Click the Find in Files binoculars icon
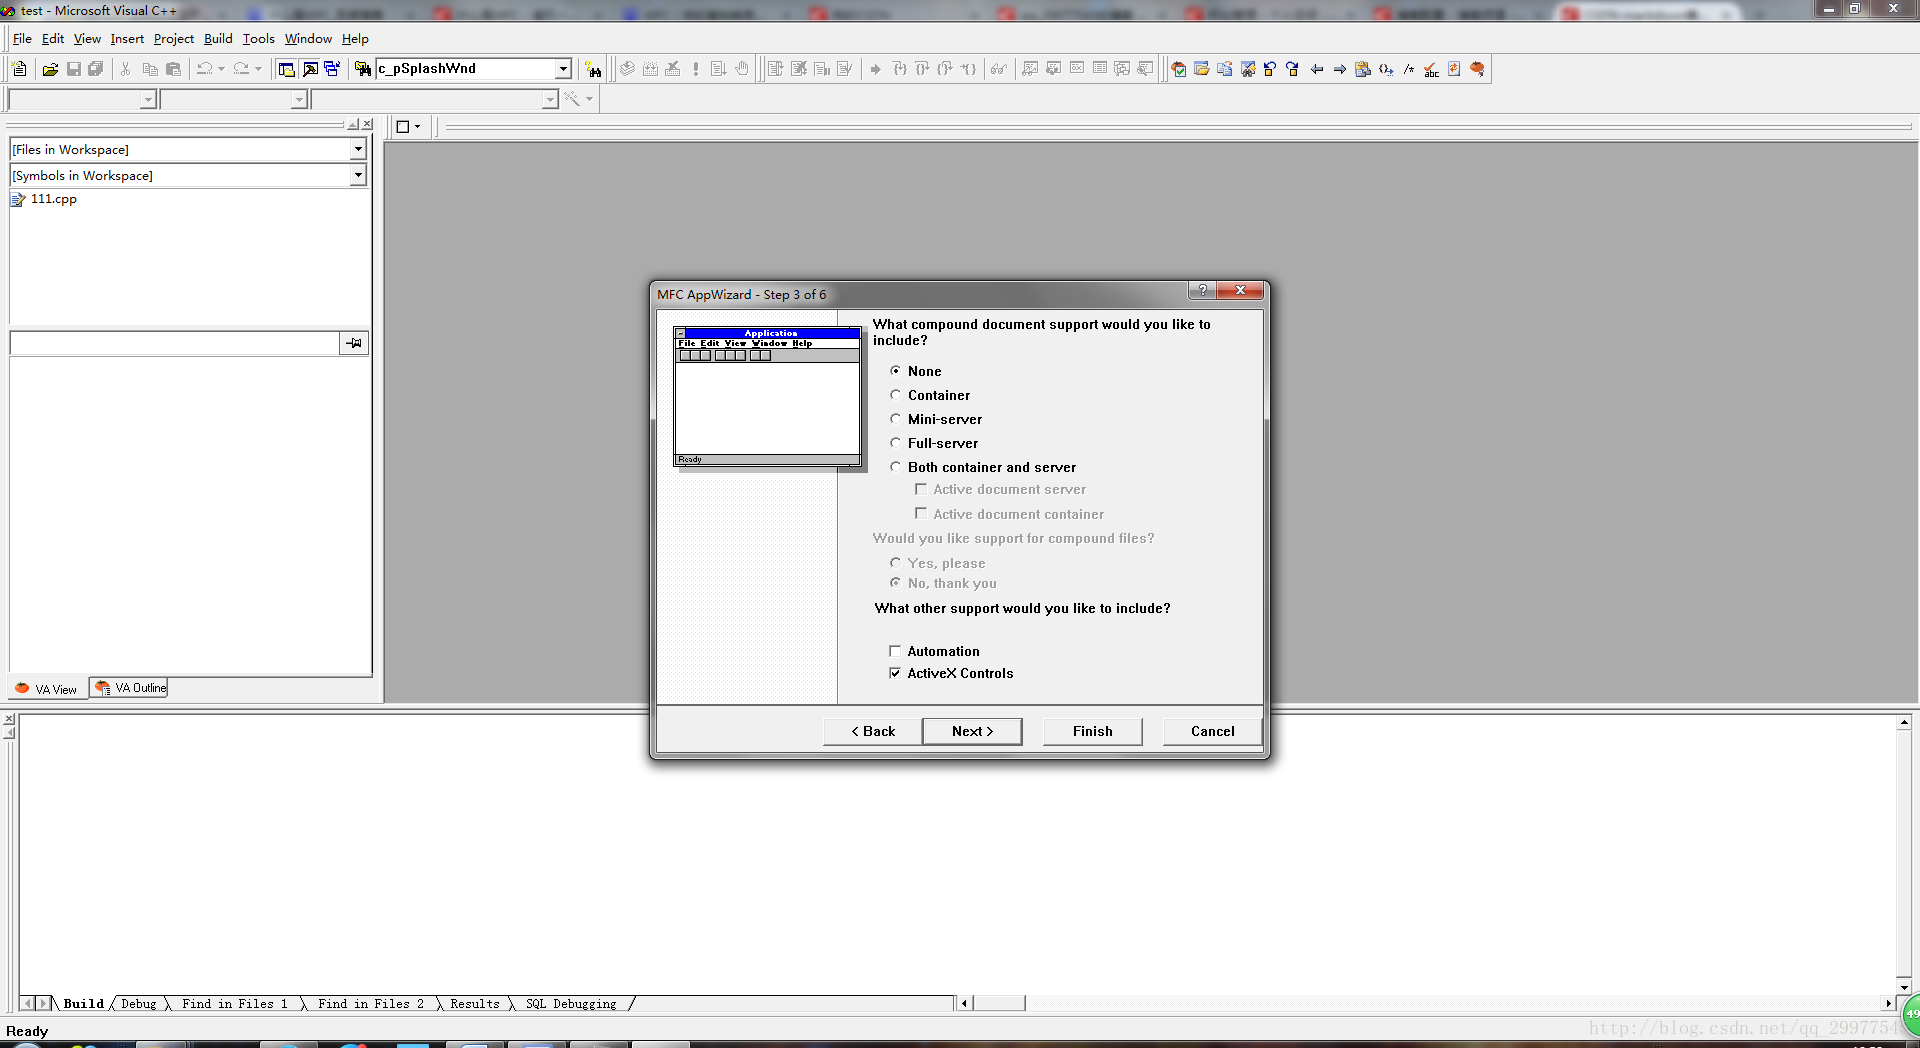The image size is (1920, 1048). [x=363, y=69]
